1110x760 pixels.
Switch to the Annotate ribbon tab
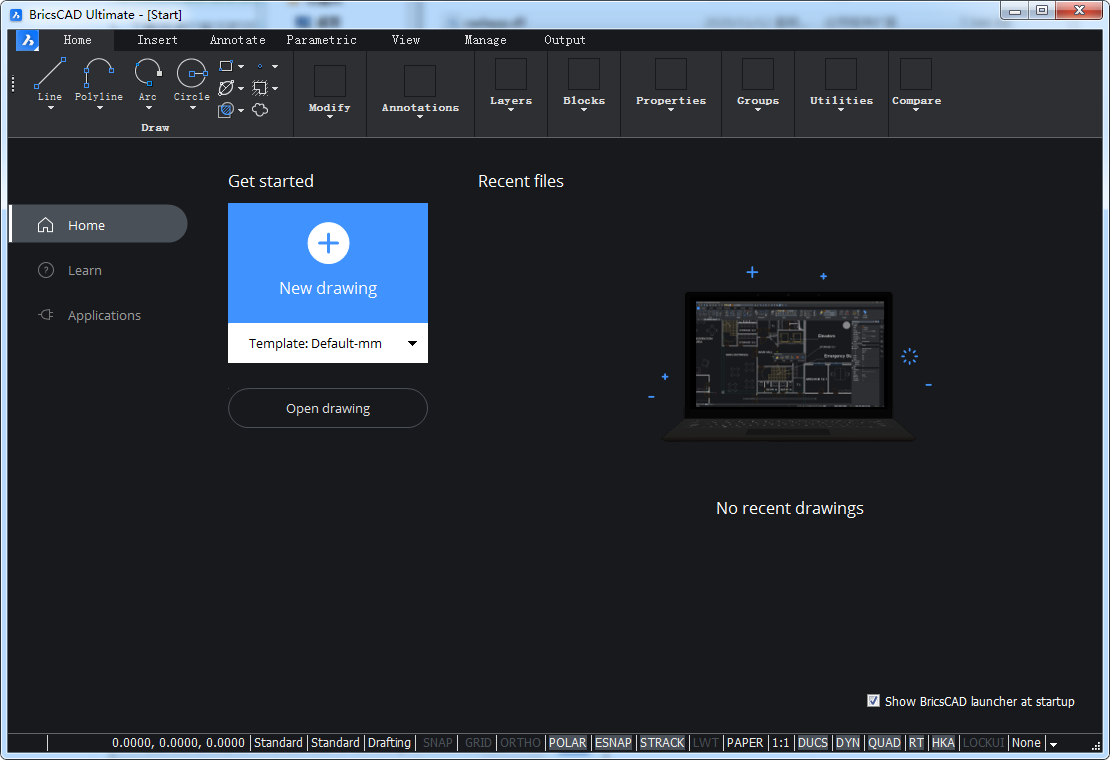237,40
